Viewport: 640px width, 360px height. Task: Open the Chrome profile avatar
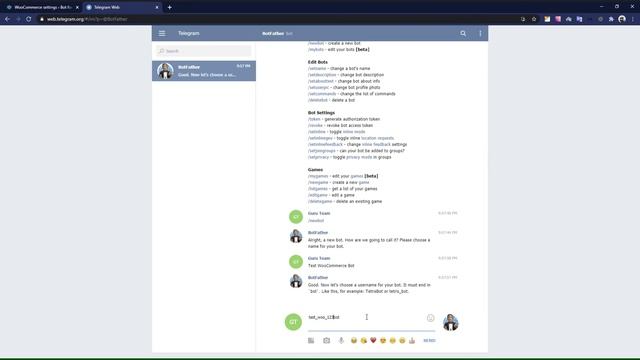(x=622, y=19)
